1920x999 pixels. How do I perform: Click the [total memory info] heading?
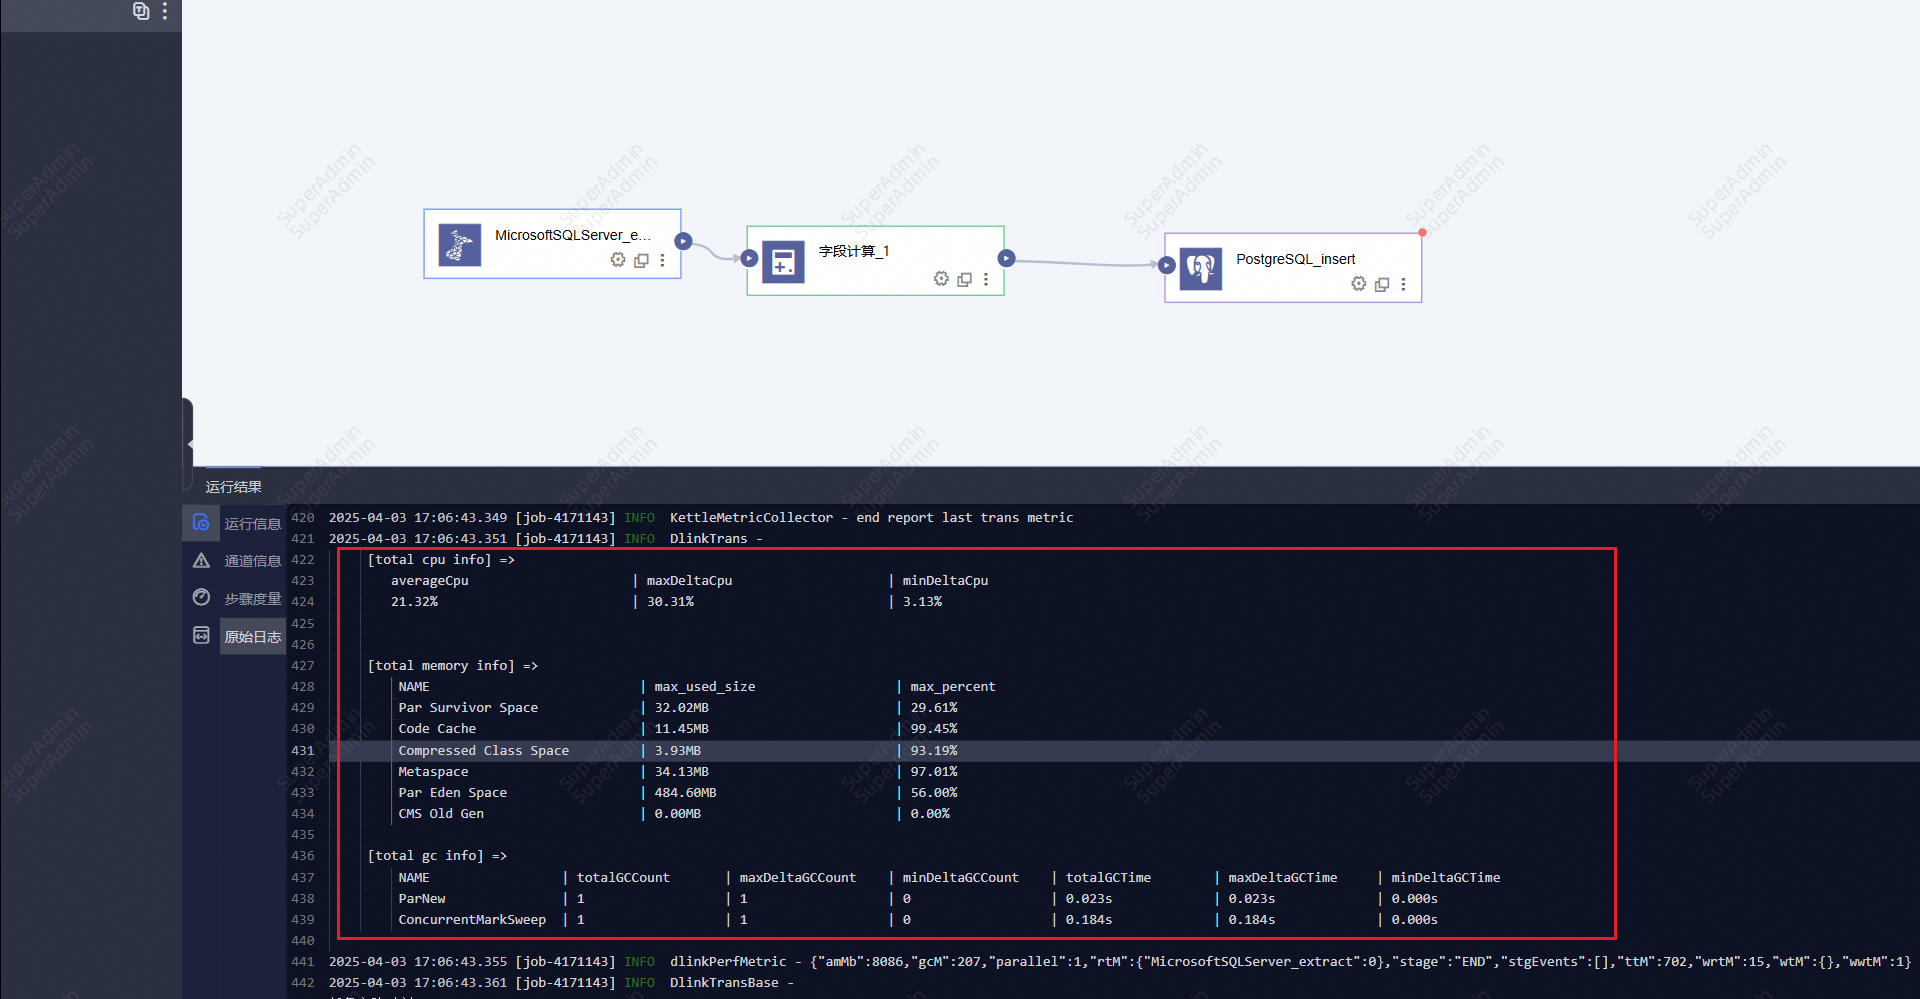tap(453, 665)
